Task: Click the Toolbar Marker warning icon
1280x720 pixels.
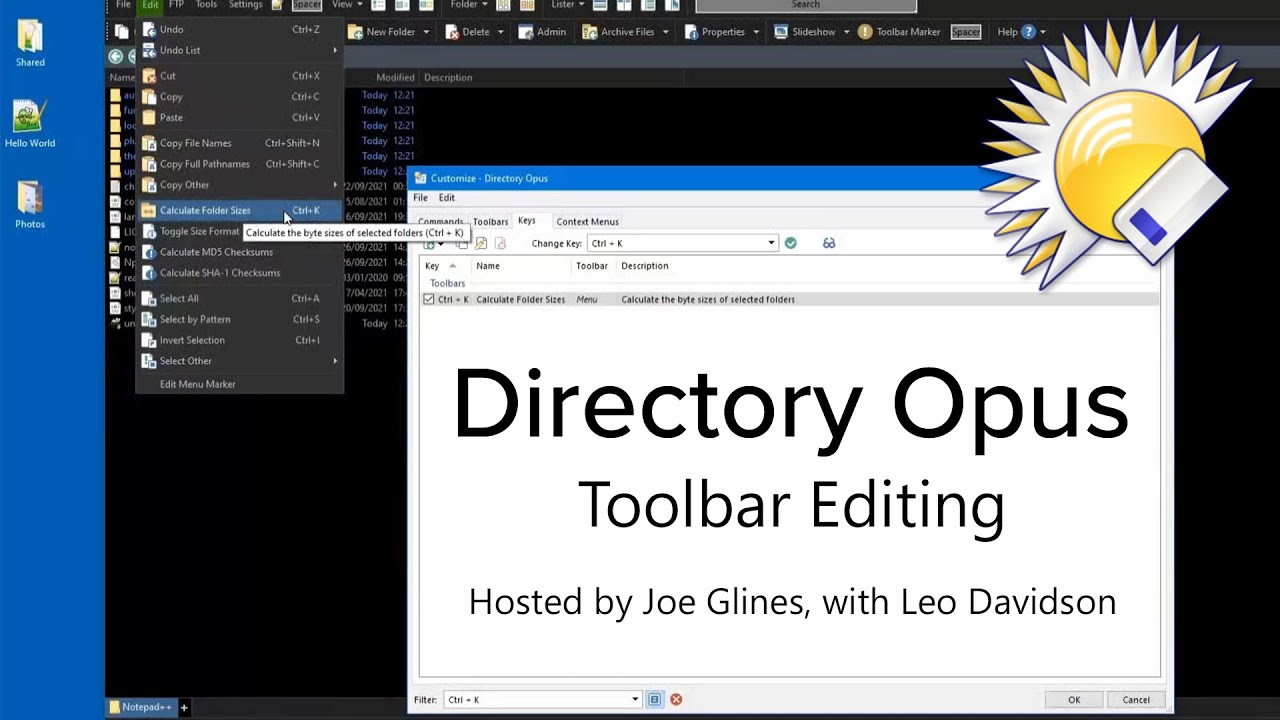Action: pyautogui.click(x=865, y=32)
